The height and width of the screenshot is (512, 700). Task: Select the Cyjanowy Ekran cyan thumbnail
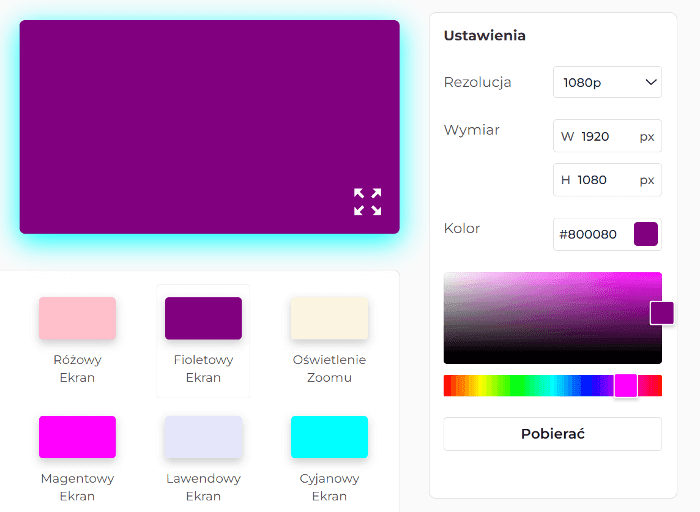pos(329,437)
